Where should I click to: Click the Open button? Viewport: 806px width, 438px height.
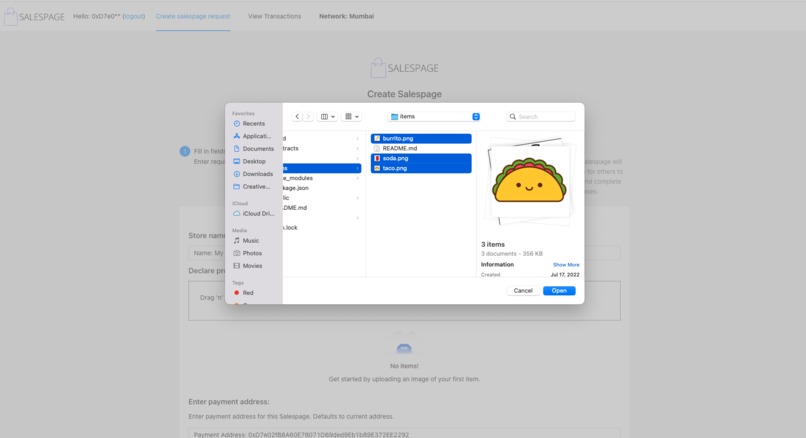tap(559, 291)
